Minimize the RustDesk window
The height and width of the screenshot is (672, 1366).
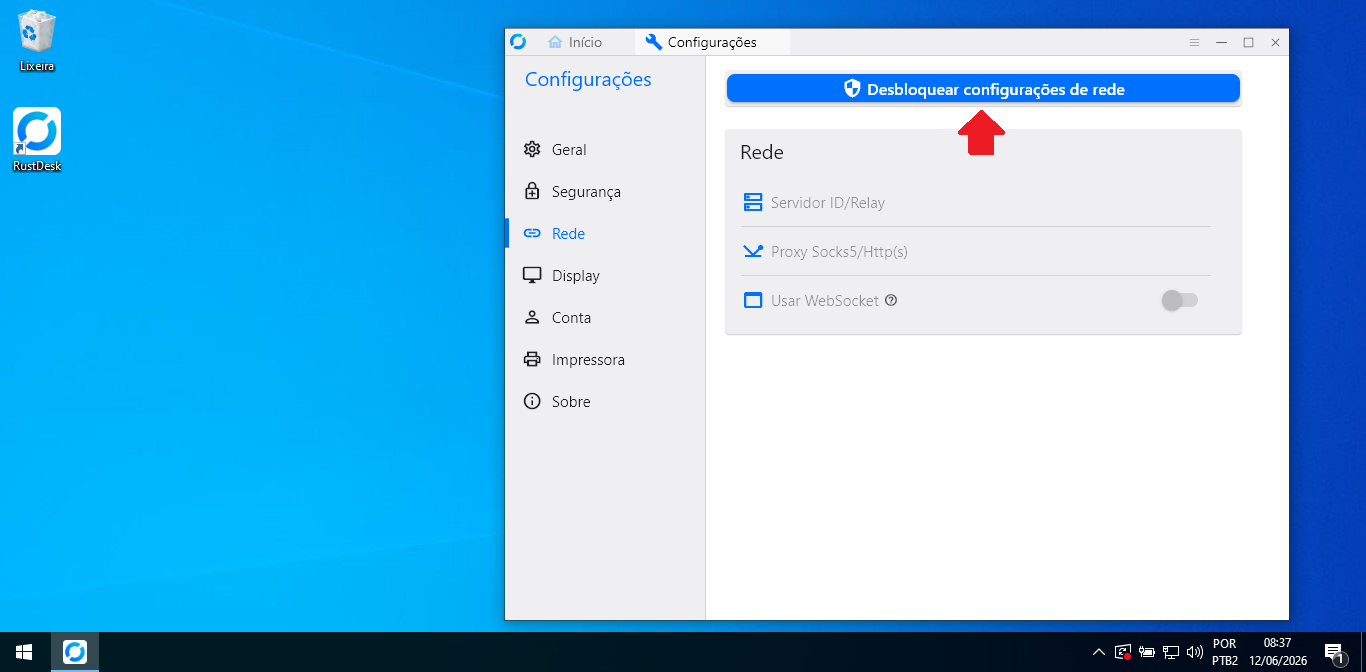click(1221, 42)
